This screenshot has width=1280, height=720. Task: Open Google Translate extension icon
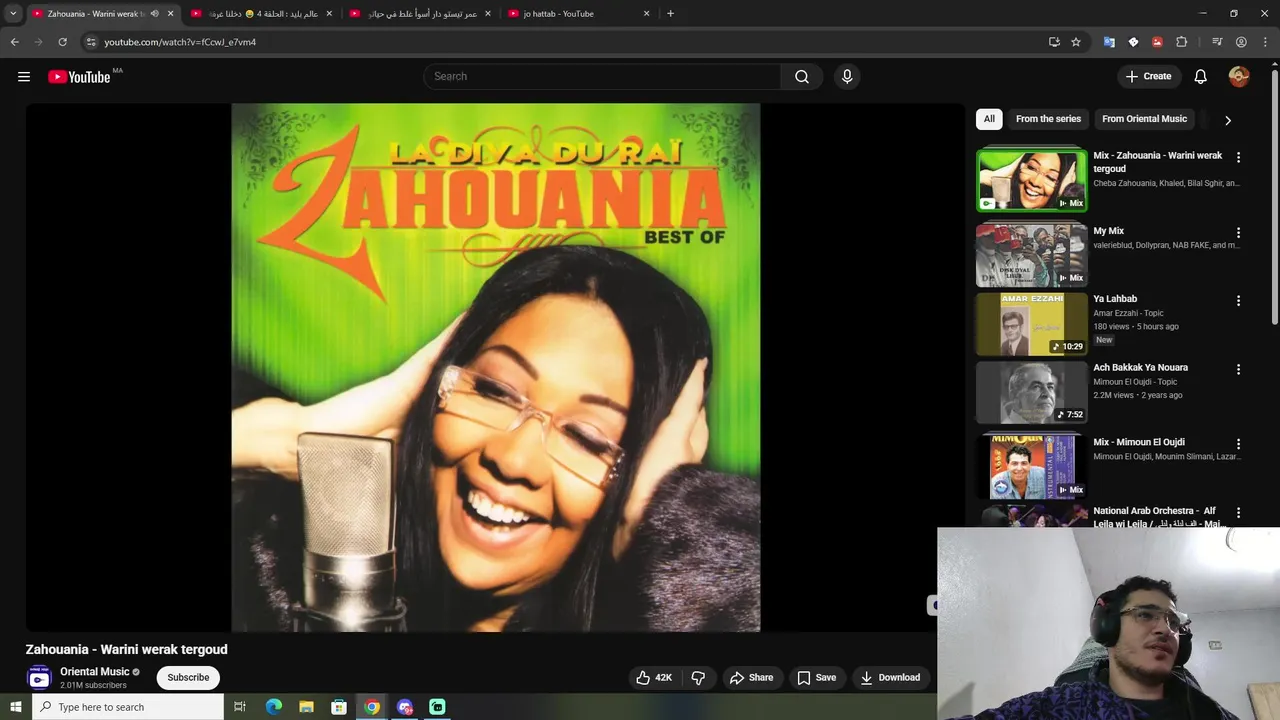(x=1109, y=42)
